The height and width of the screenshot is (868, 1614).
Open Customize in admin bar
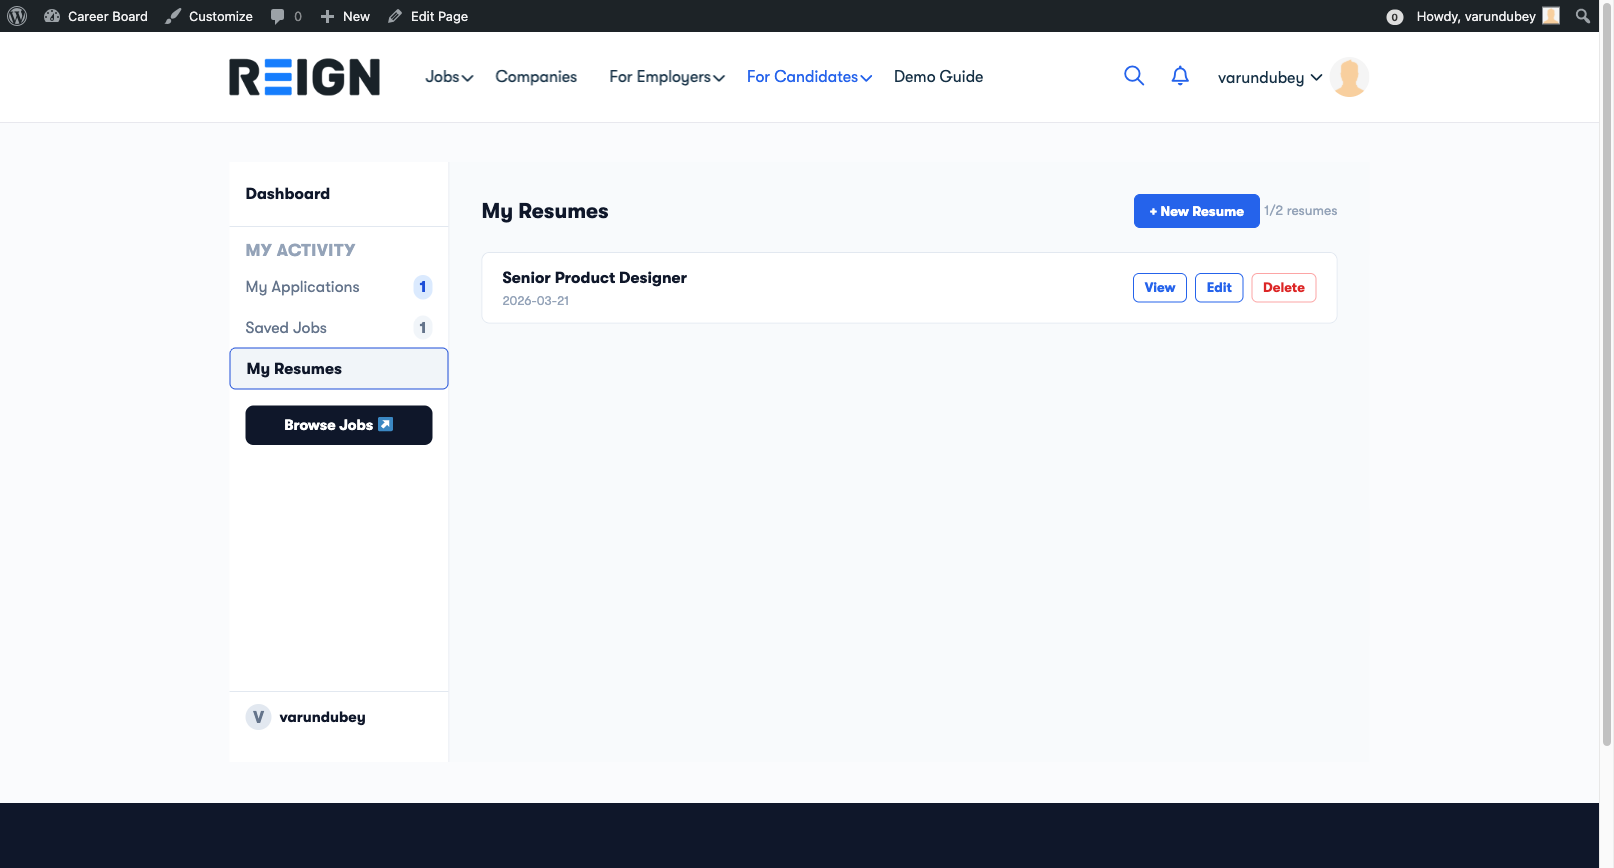(209, 16)
